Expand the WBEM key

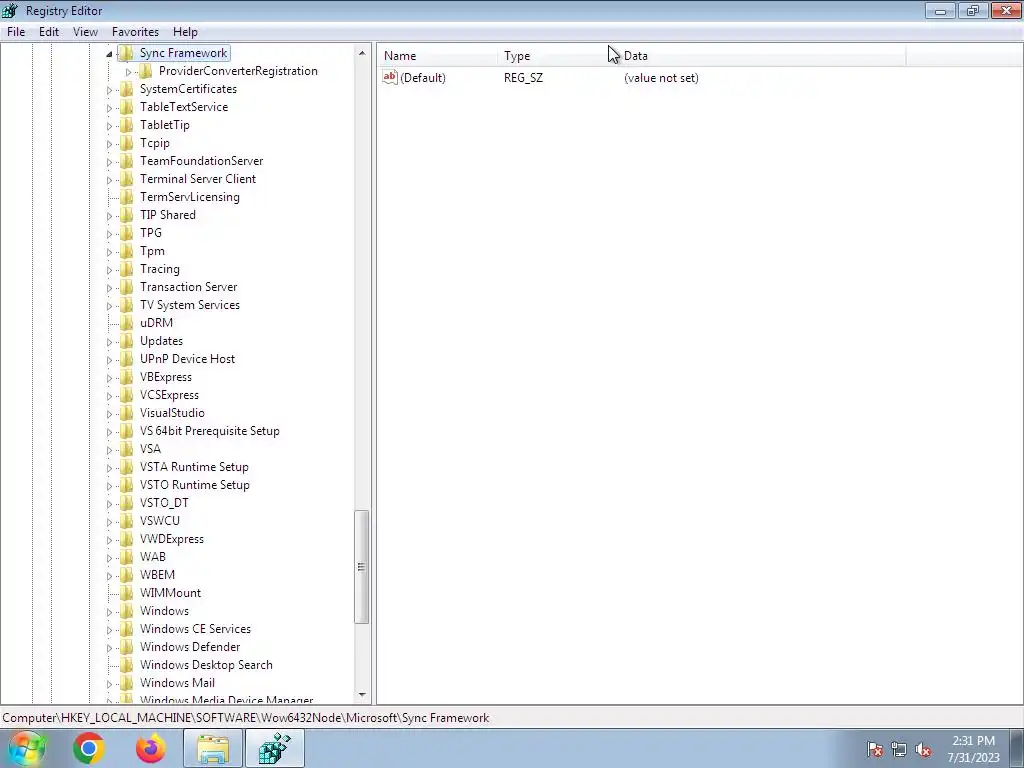pos(110,575)
